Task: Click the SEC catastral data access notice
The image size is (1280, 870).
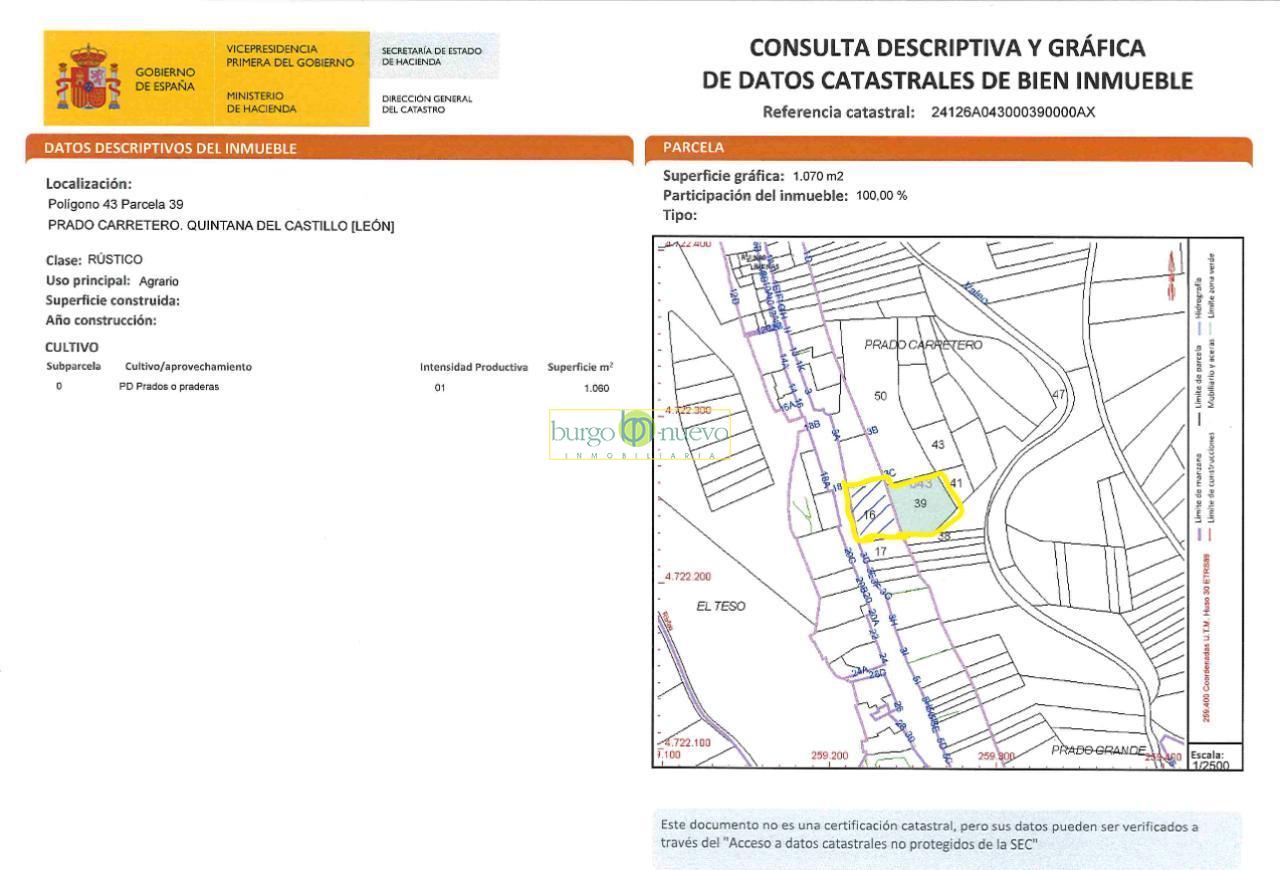Action: click(930, 835)
